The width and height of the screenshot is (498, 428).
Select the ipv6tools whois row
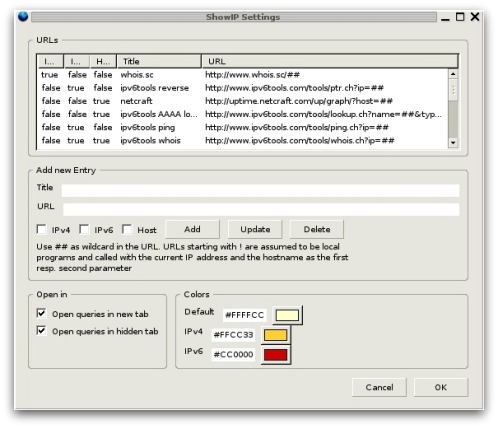coord(243,141)
